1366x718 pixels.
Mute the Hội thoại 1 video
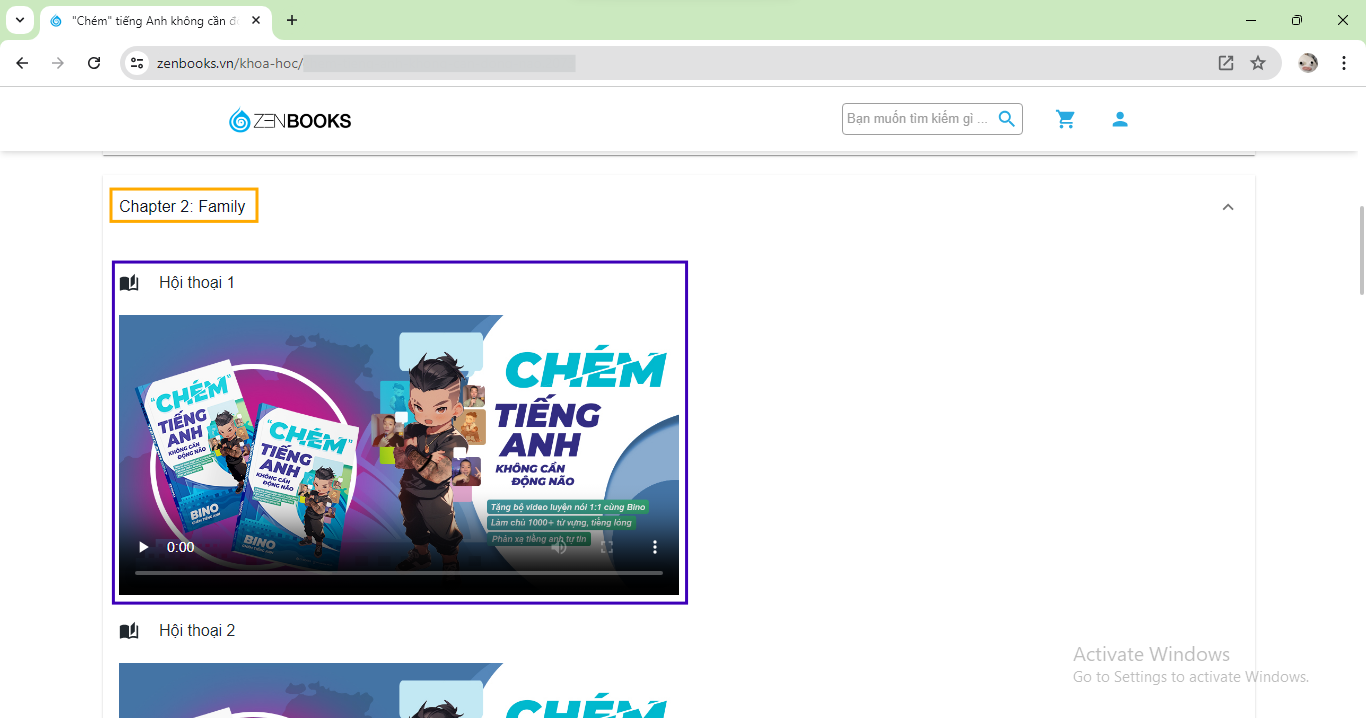[559, 547]
